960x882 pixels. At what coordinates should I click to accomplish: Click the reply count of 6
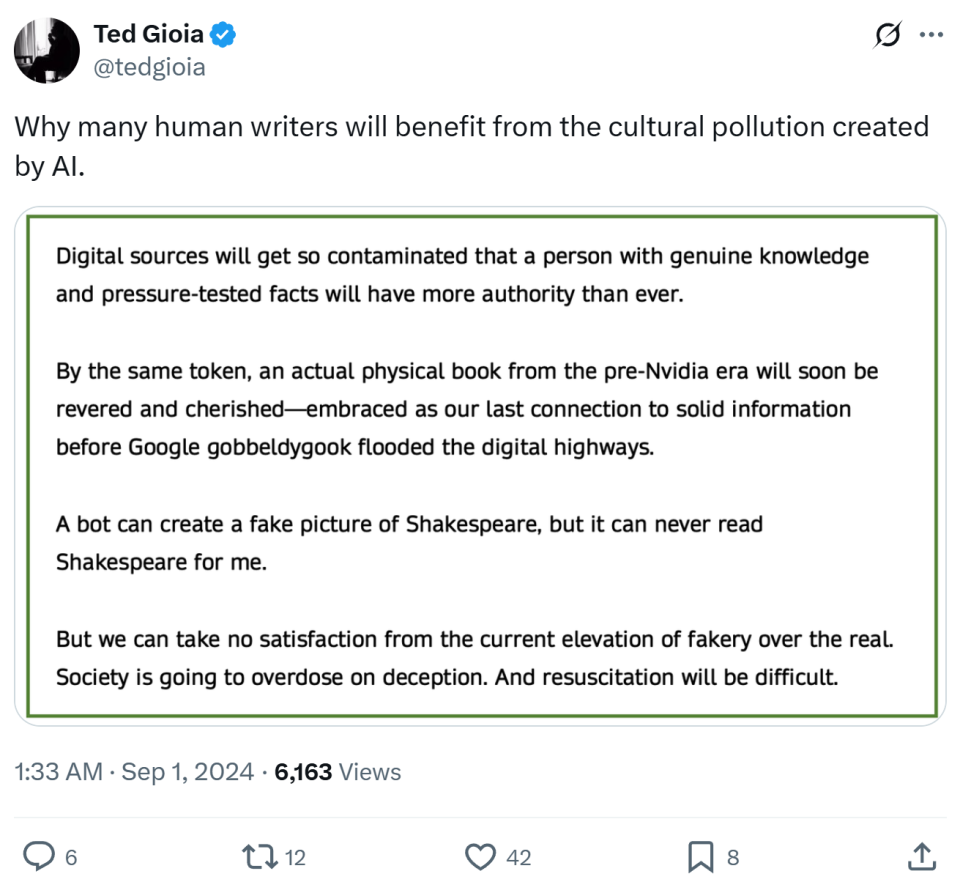point(71,857)
